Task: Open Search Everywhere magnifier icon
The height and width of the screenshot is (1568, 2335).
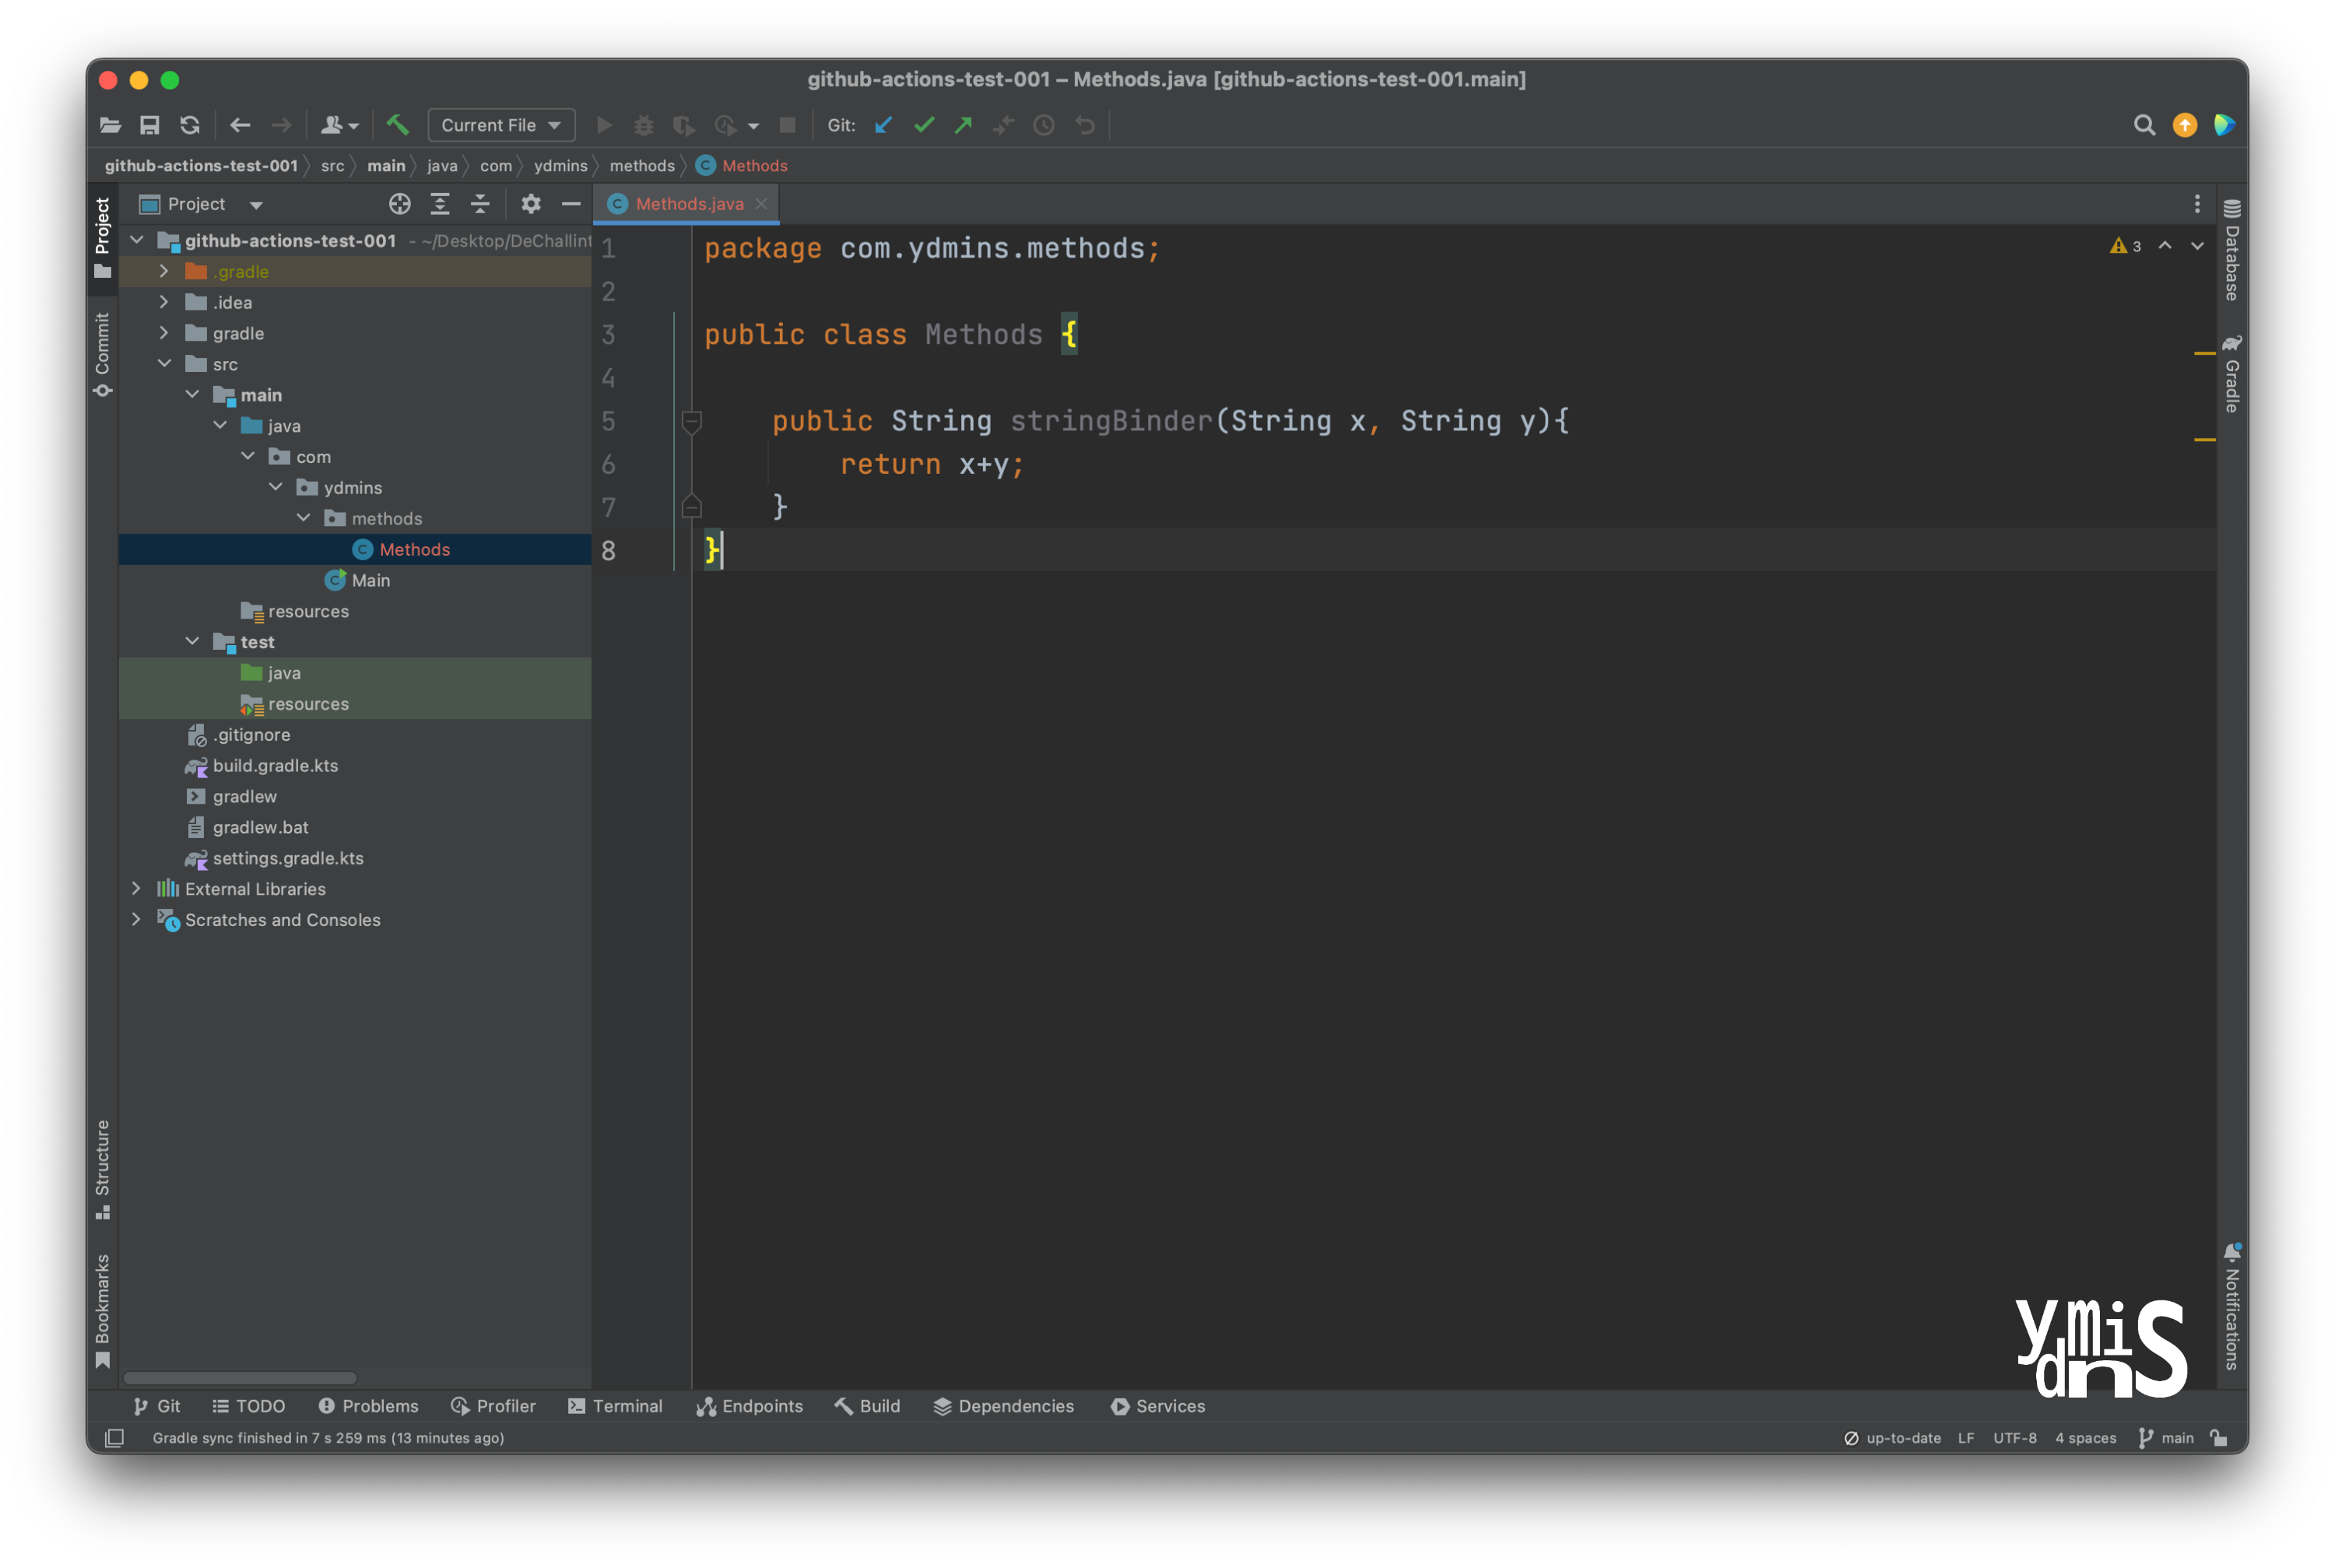Action: [x=2144, y=125]
